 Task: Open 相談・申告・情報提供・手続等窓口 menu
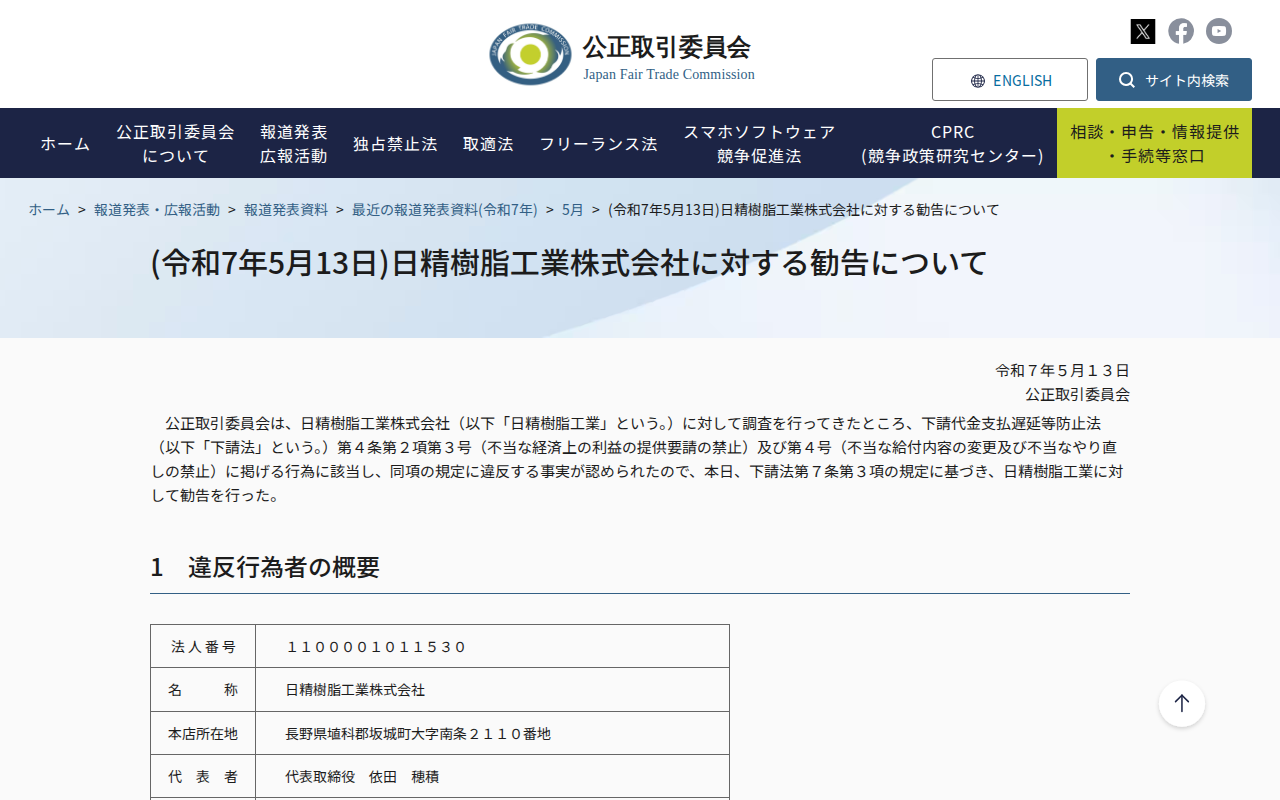tap(1154, 144)
